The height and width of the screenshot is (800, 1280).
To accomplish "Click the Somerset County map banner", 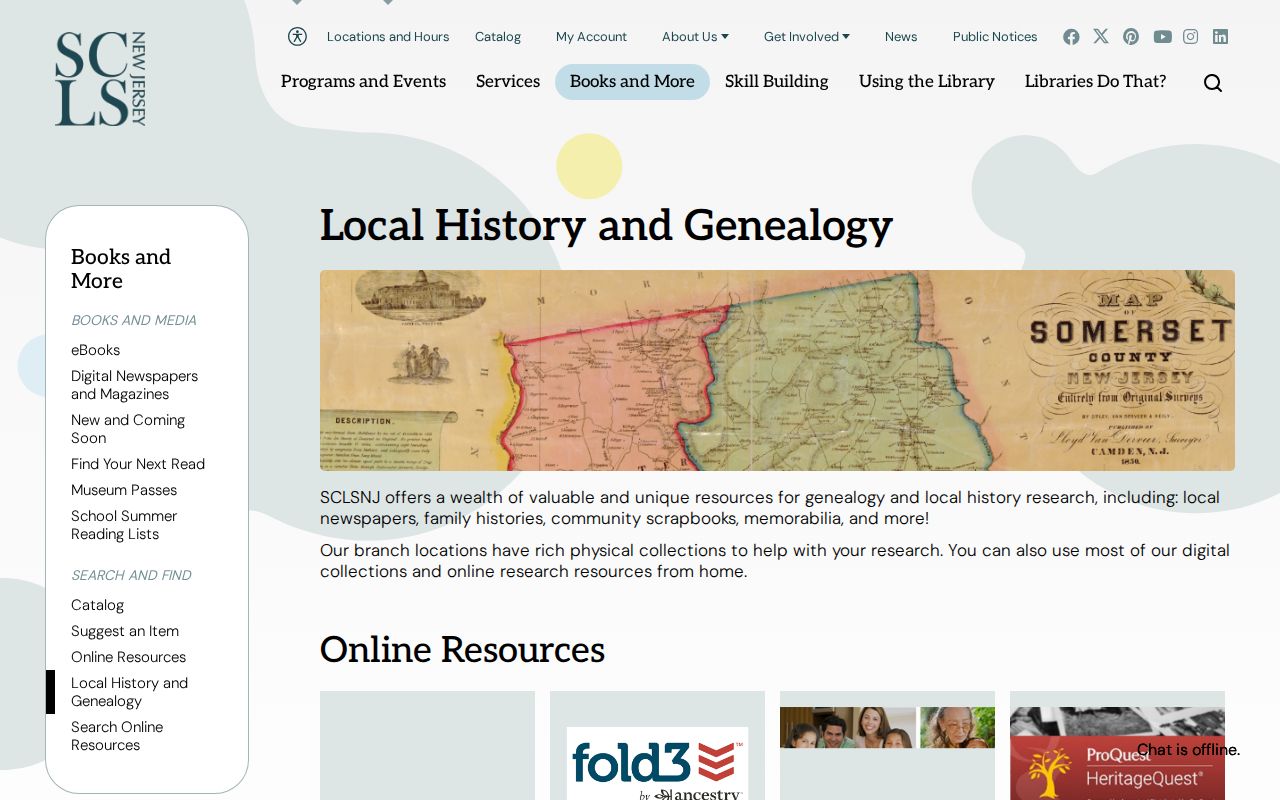I will [777, 370].
